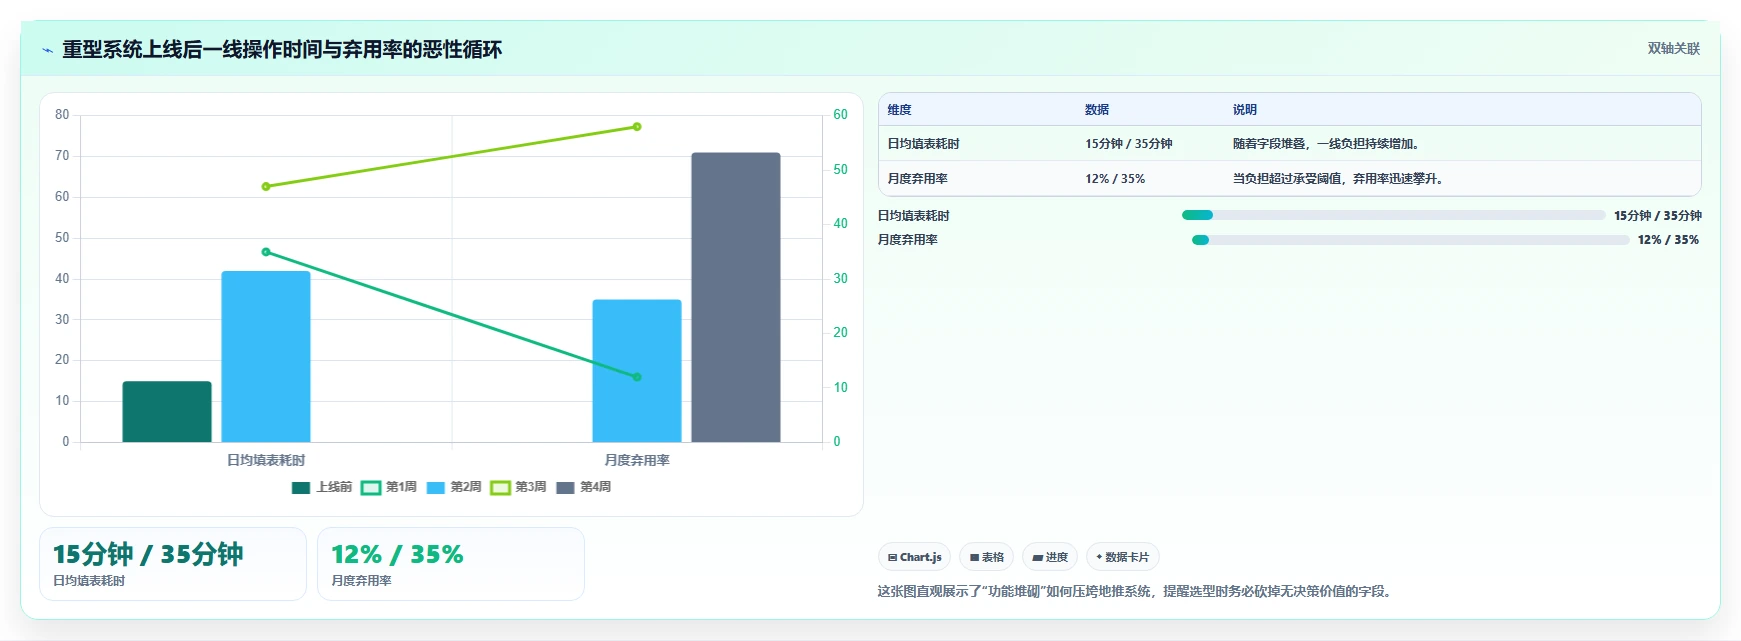
Task: Click the 说明 table column header
Action: (1245, 110)
